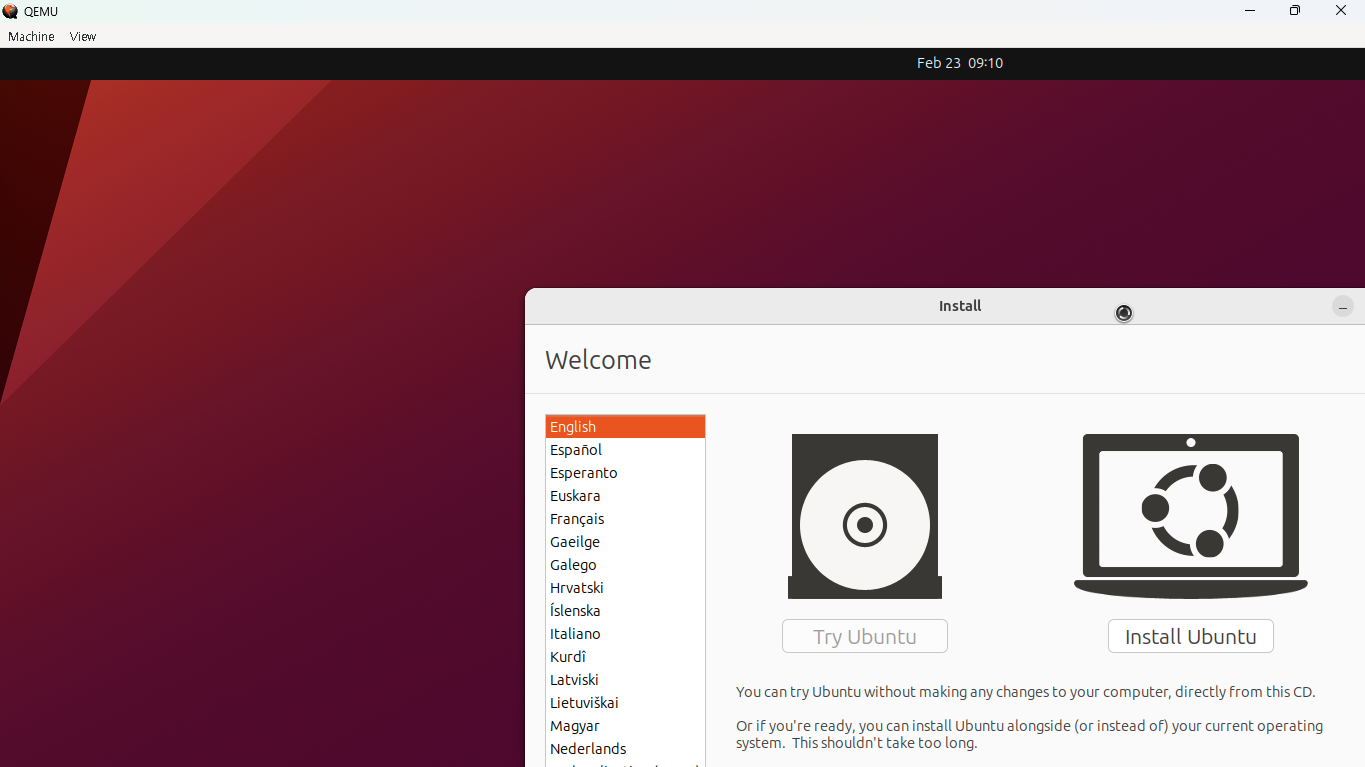Viewport: 1365px width, 767px height.
Task: Click the Install Ubuntu button
Action: (1190, 636)
